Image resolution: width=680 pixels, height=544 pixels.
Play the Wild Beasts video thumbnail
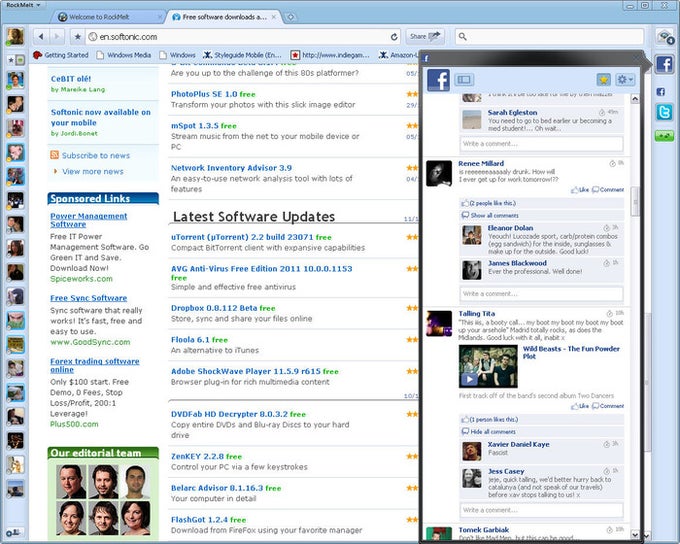488,367
